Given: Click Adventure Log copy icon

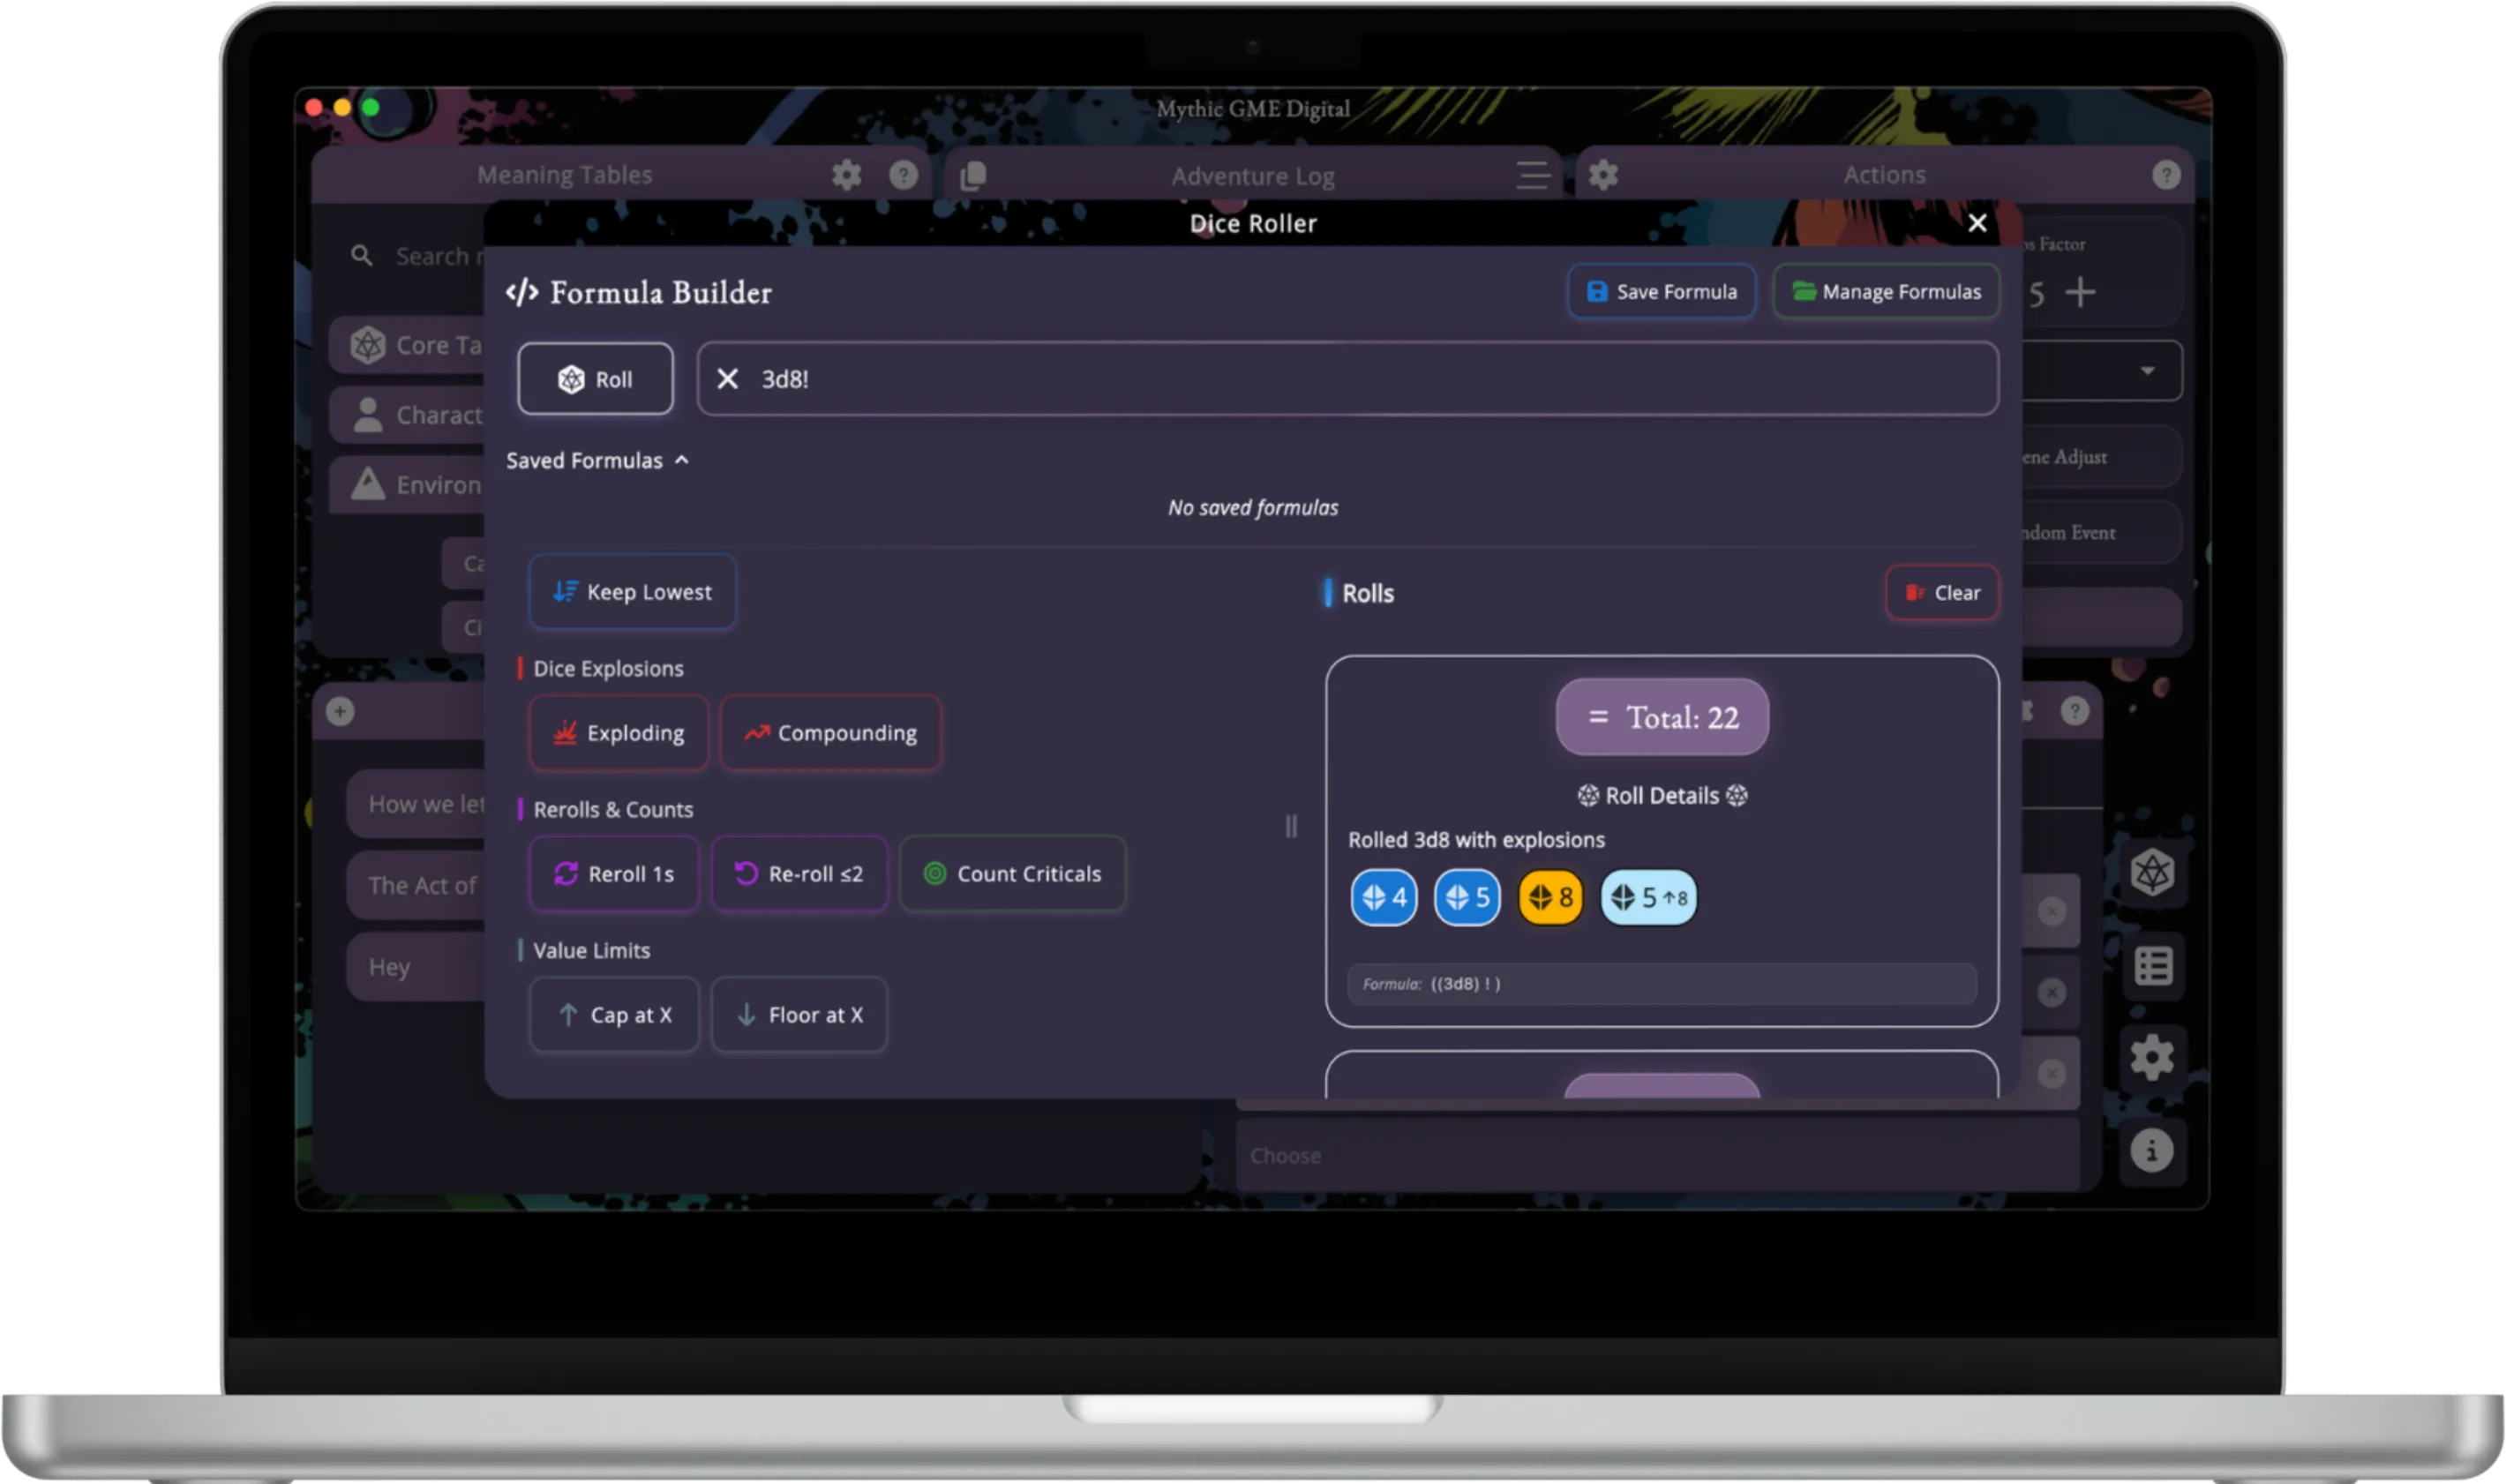Looking at the screenshot, I should pos(972,176).
